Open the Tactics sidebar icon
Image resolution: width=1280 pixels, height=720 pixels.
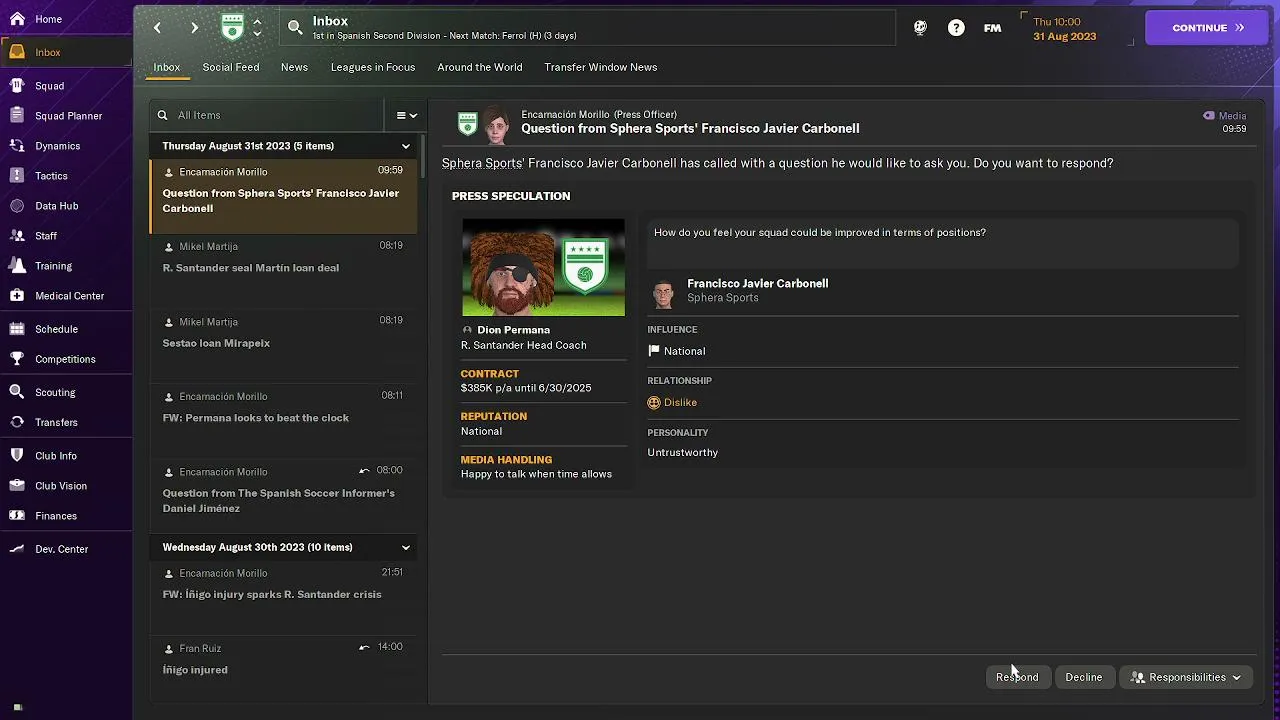[x=17, y=176]
